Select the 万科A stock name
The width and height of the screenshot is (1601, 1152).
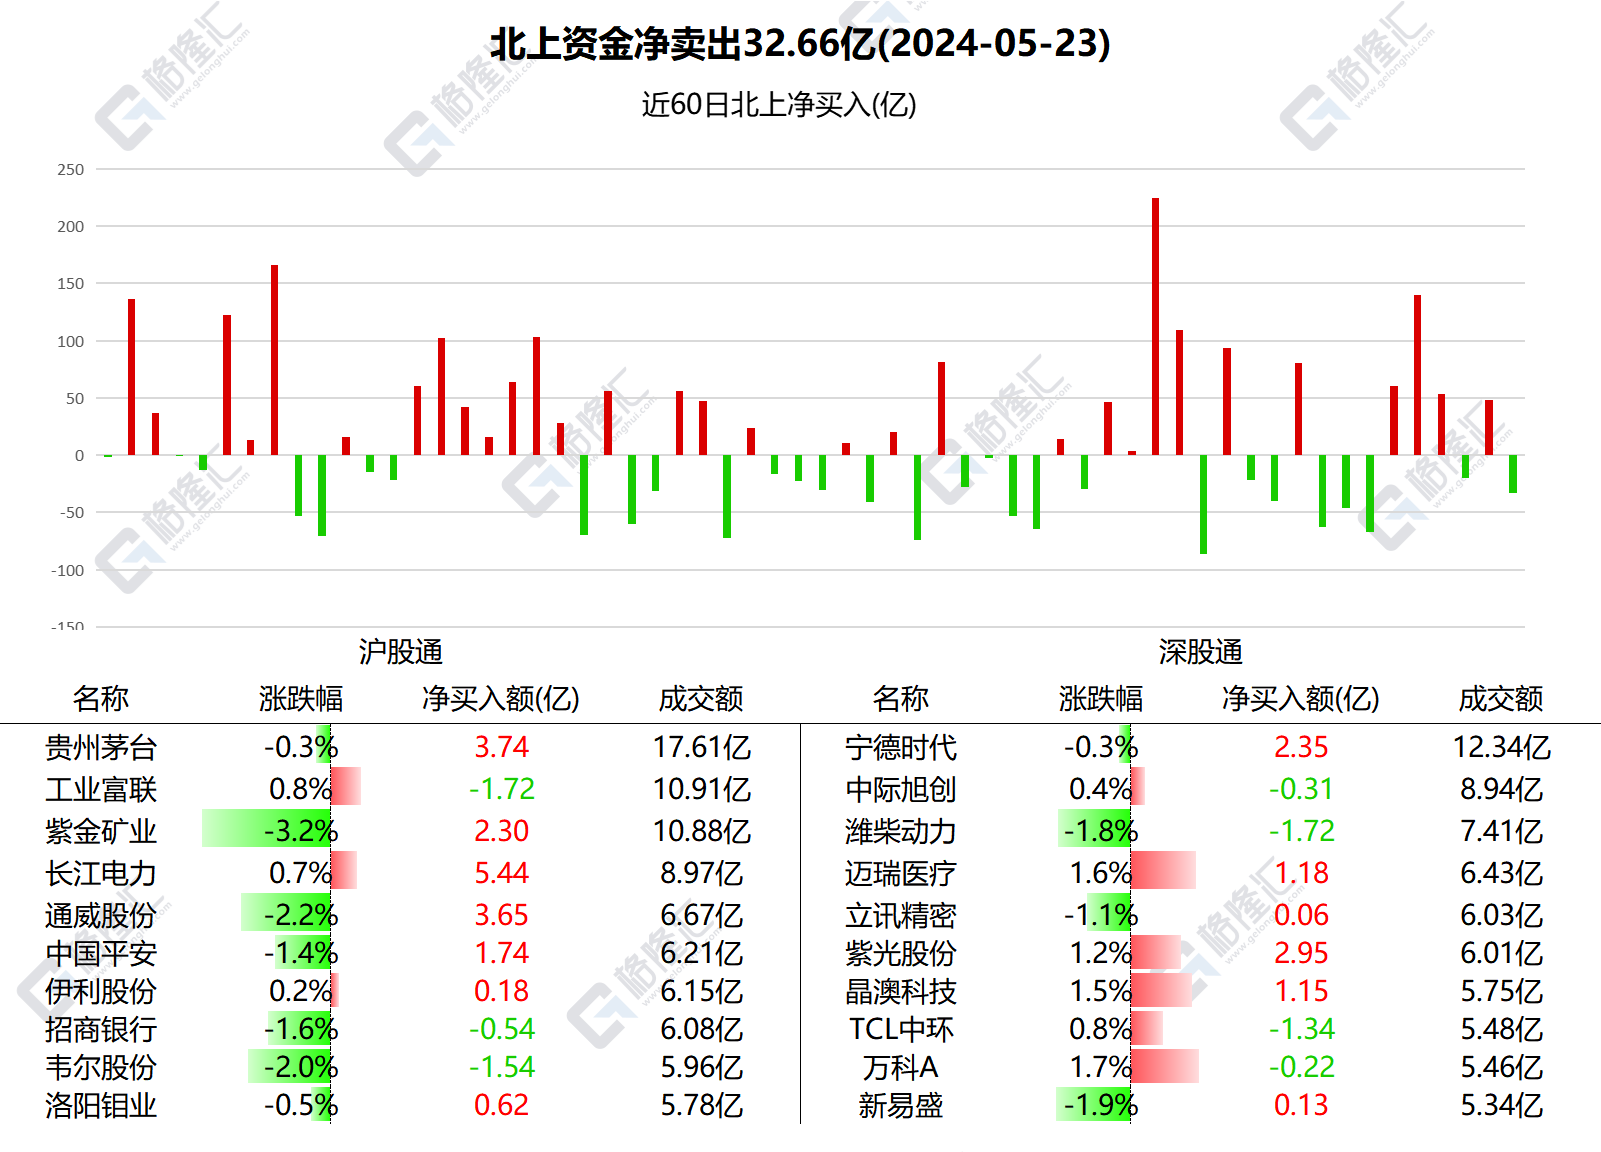[901, 1067]
